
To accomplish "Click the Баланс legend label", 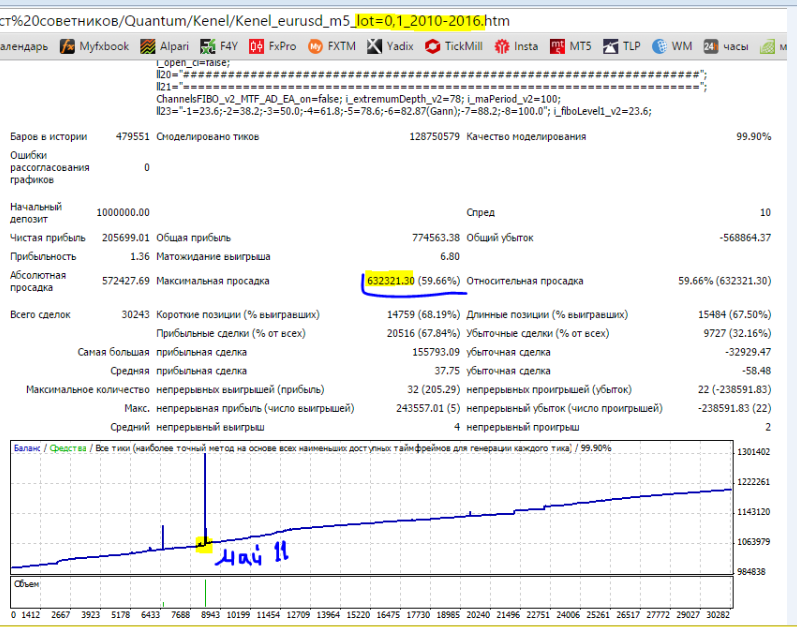I will coord(27,448).
